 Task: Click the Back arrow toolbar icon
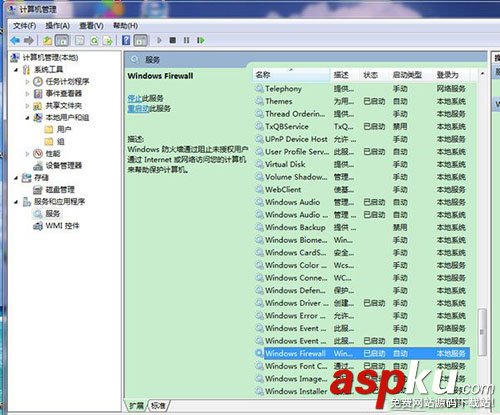pyautogui.click(x=15, y=41)
